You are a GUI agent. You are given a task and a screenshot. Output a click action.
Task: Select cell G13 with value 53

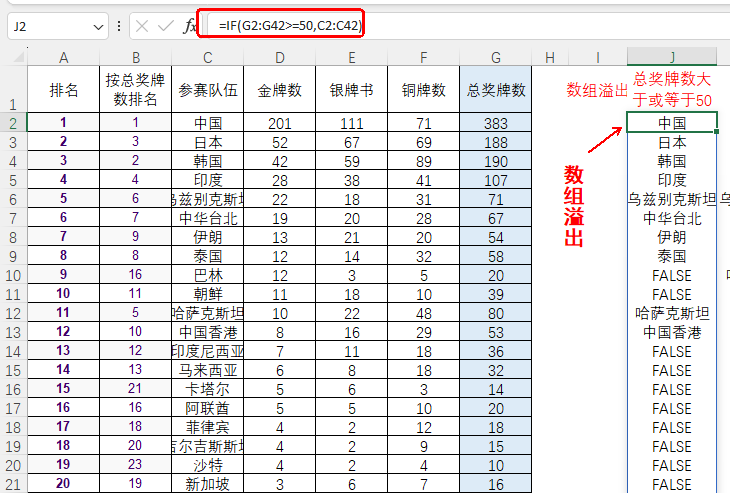[x=495, y=332]
